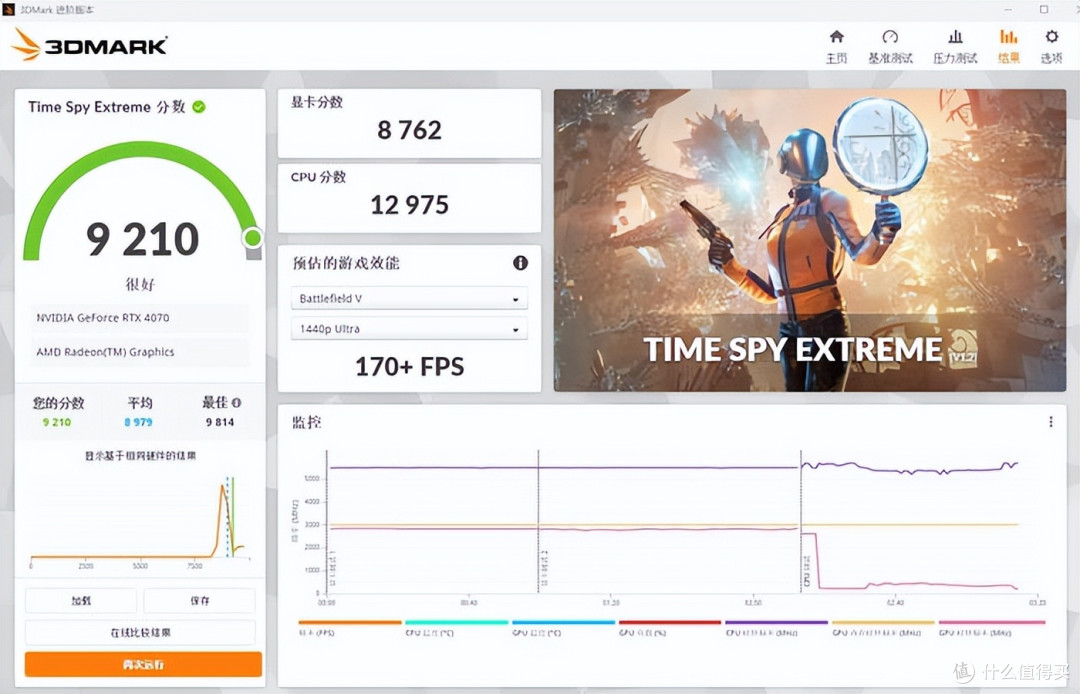Open the 选项 options gear
Viewport: 1080px width, 694px height.
click(x=1051, y=46)
